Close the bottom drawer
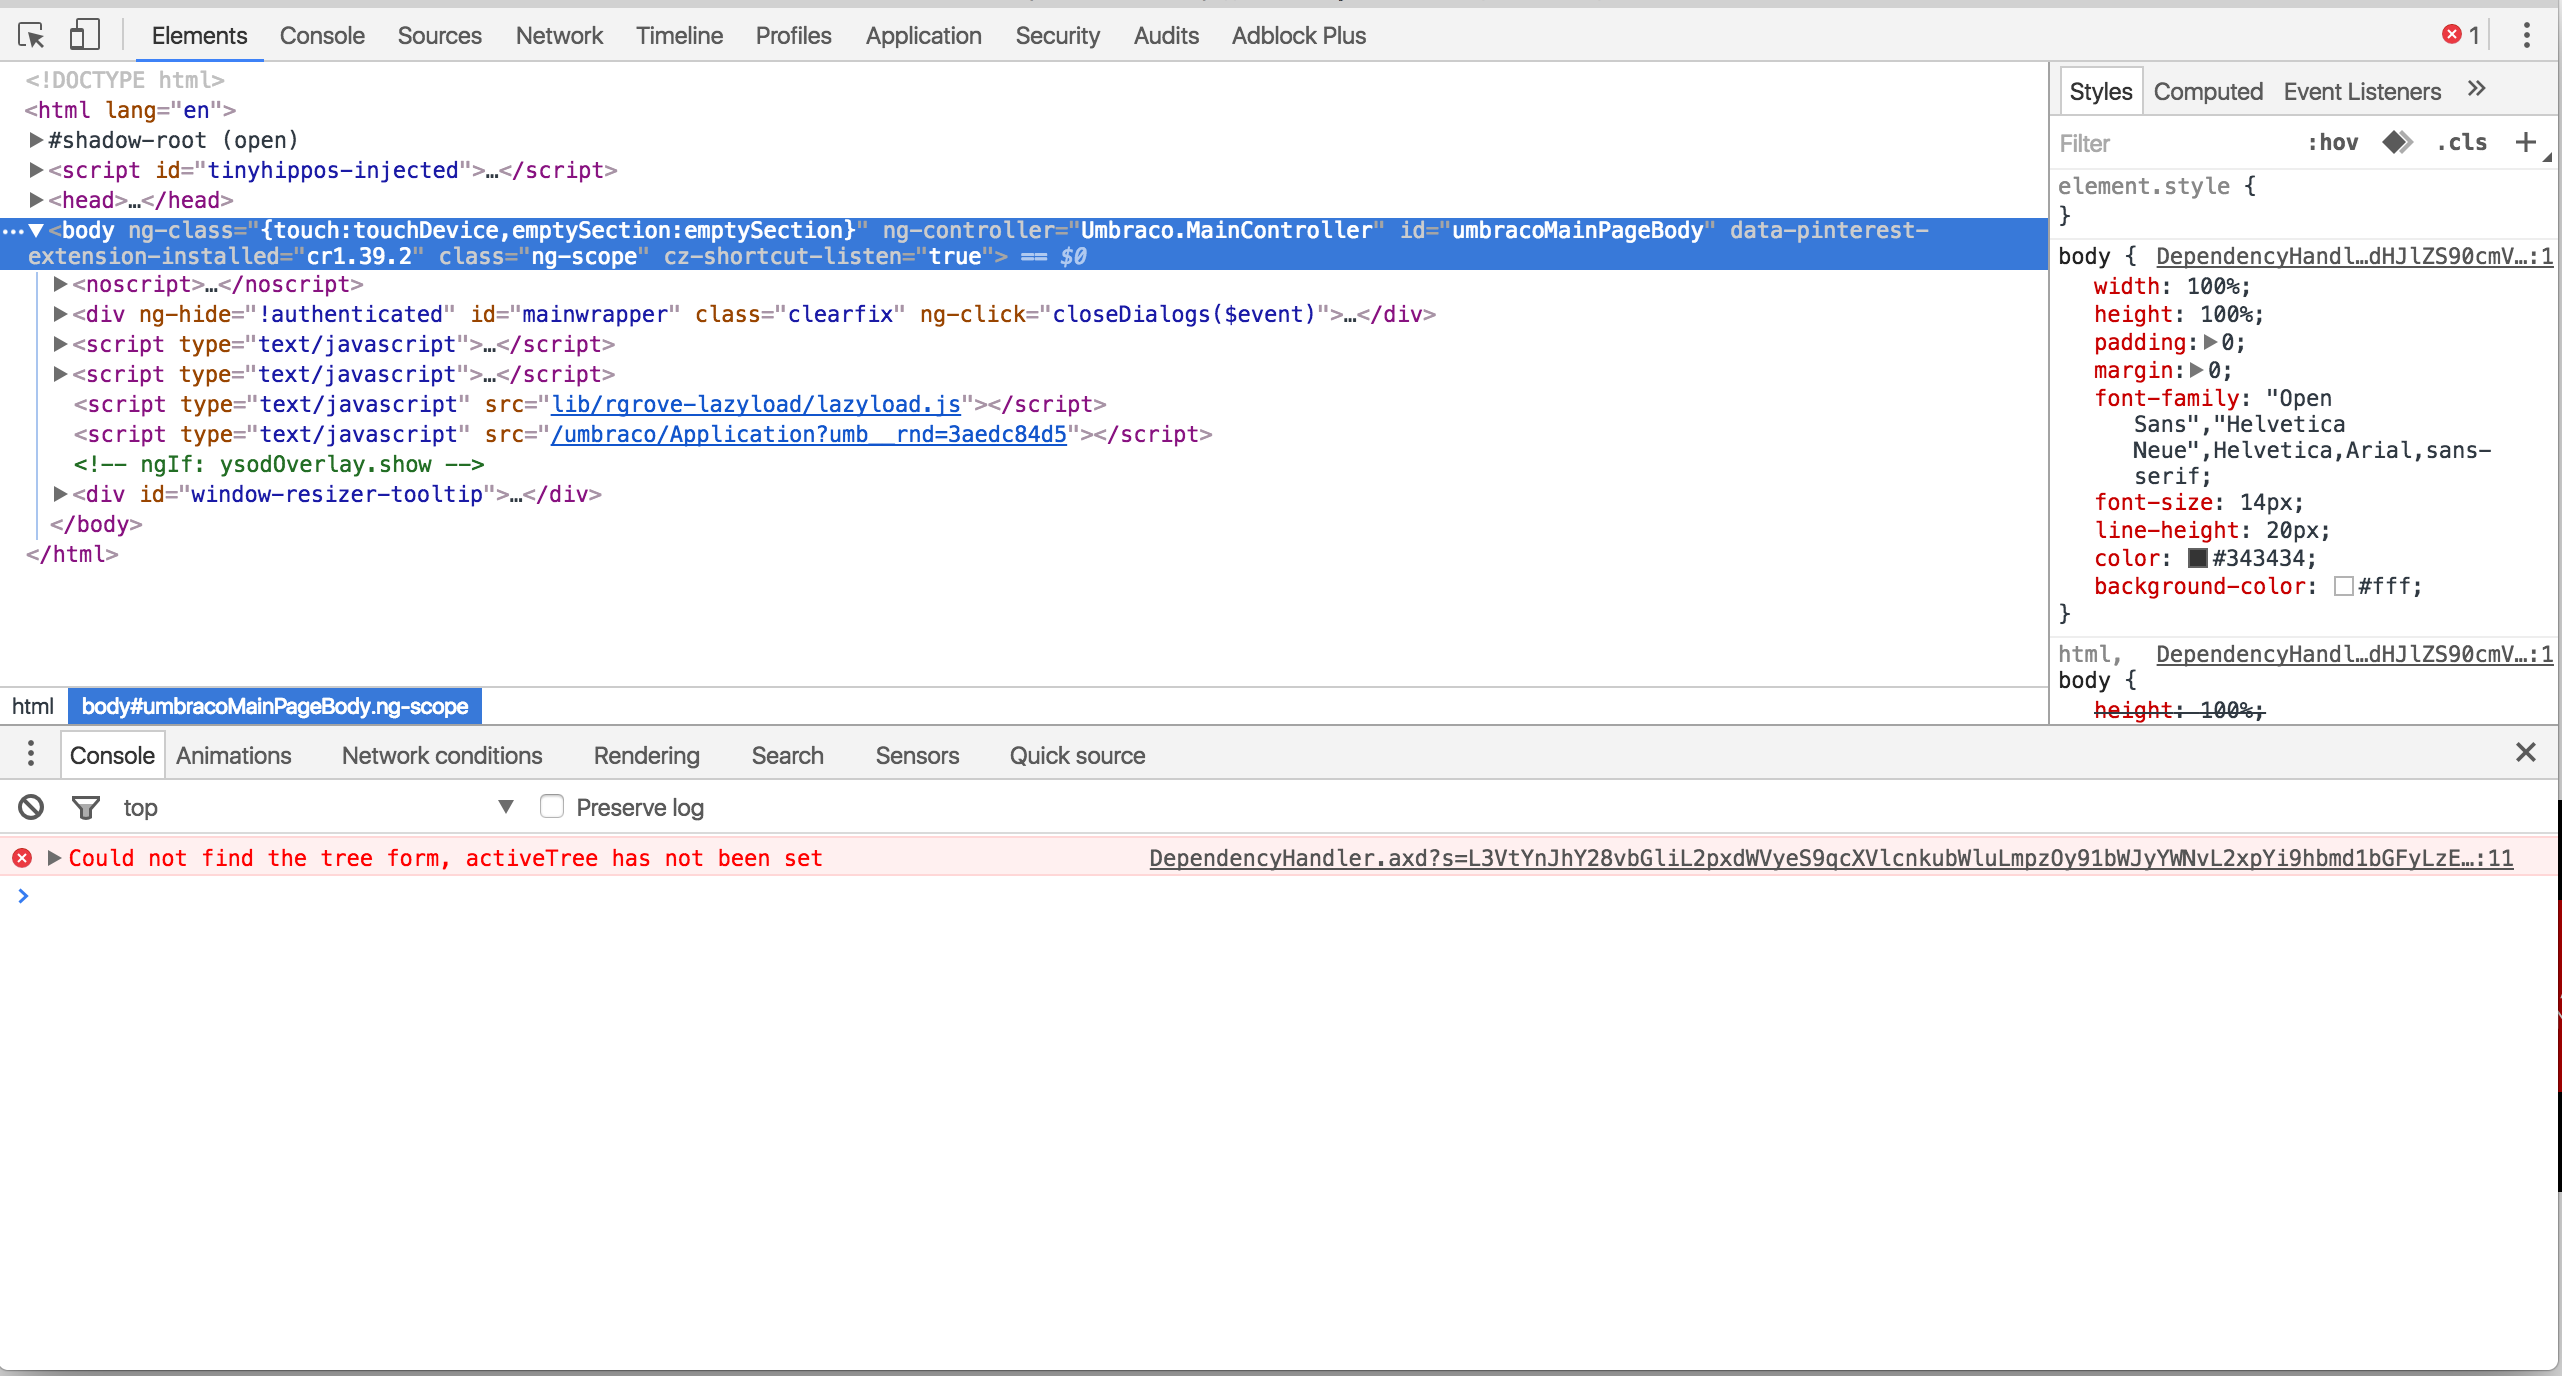Screen dimensions: 2562x1376 (2525, 752)
